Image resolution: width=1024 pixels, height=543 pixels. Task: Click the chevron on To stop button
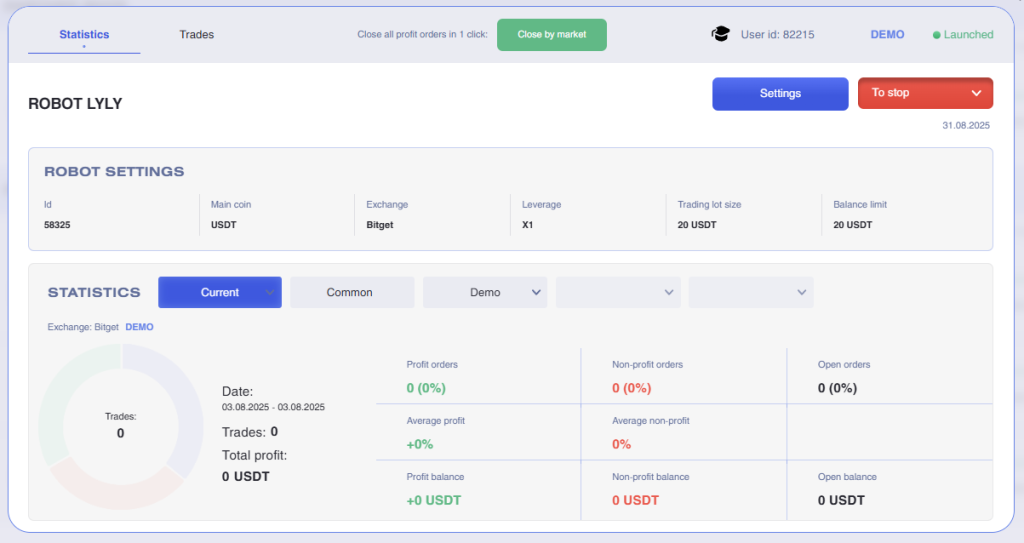click(976, 93)
